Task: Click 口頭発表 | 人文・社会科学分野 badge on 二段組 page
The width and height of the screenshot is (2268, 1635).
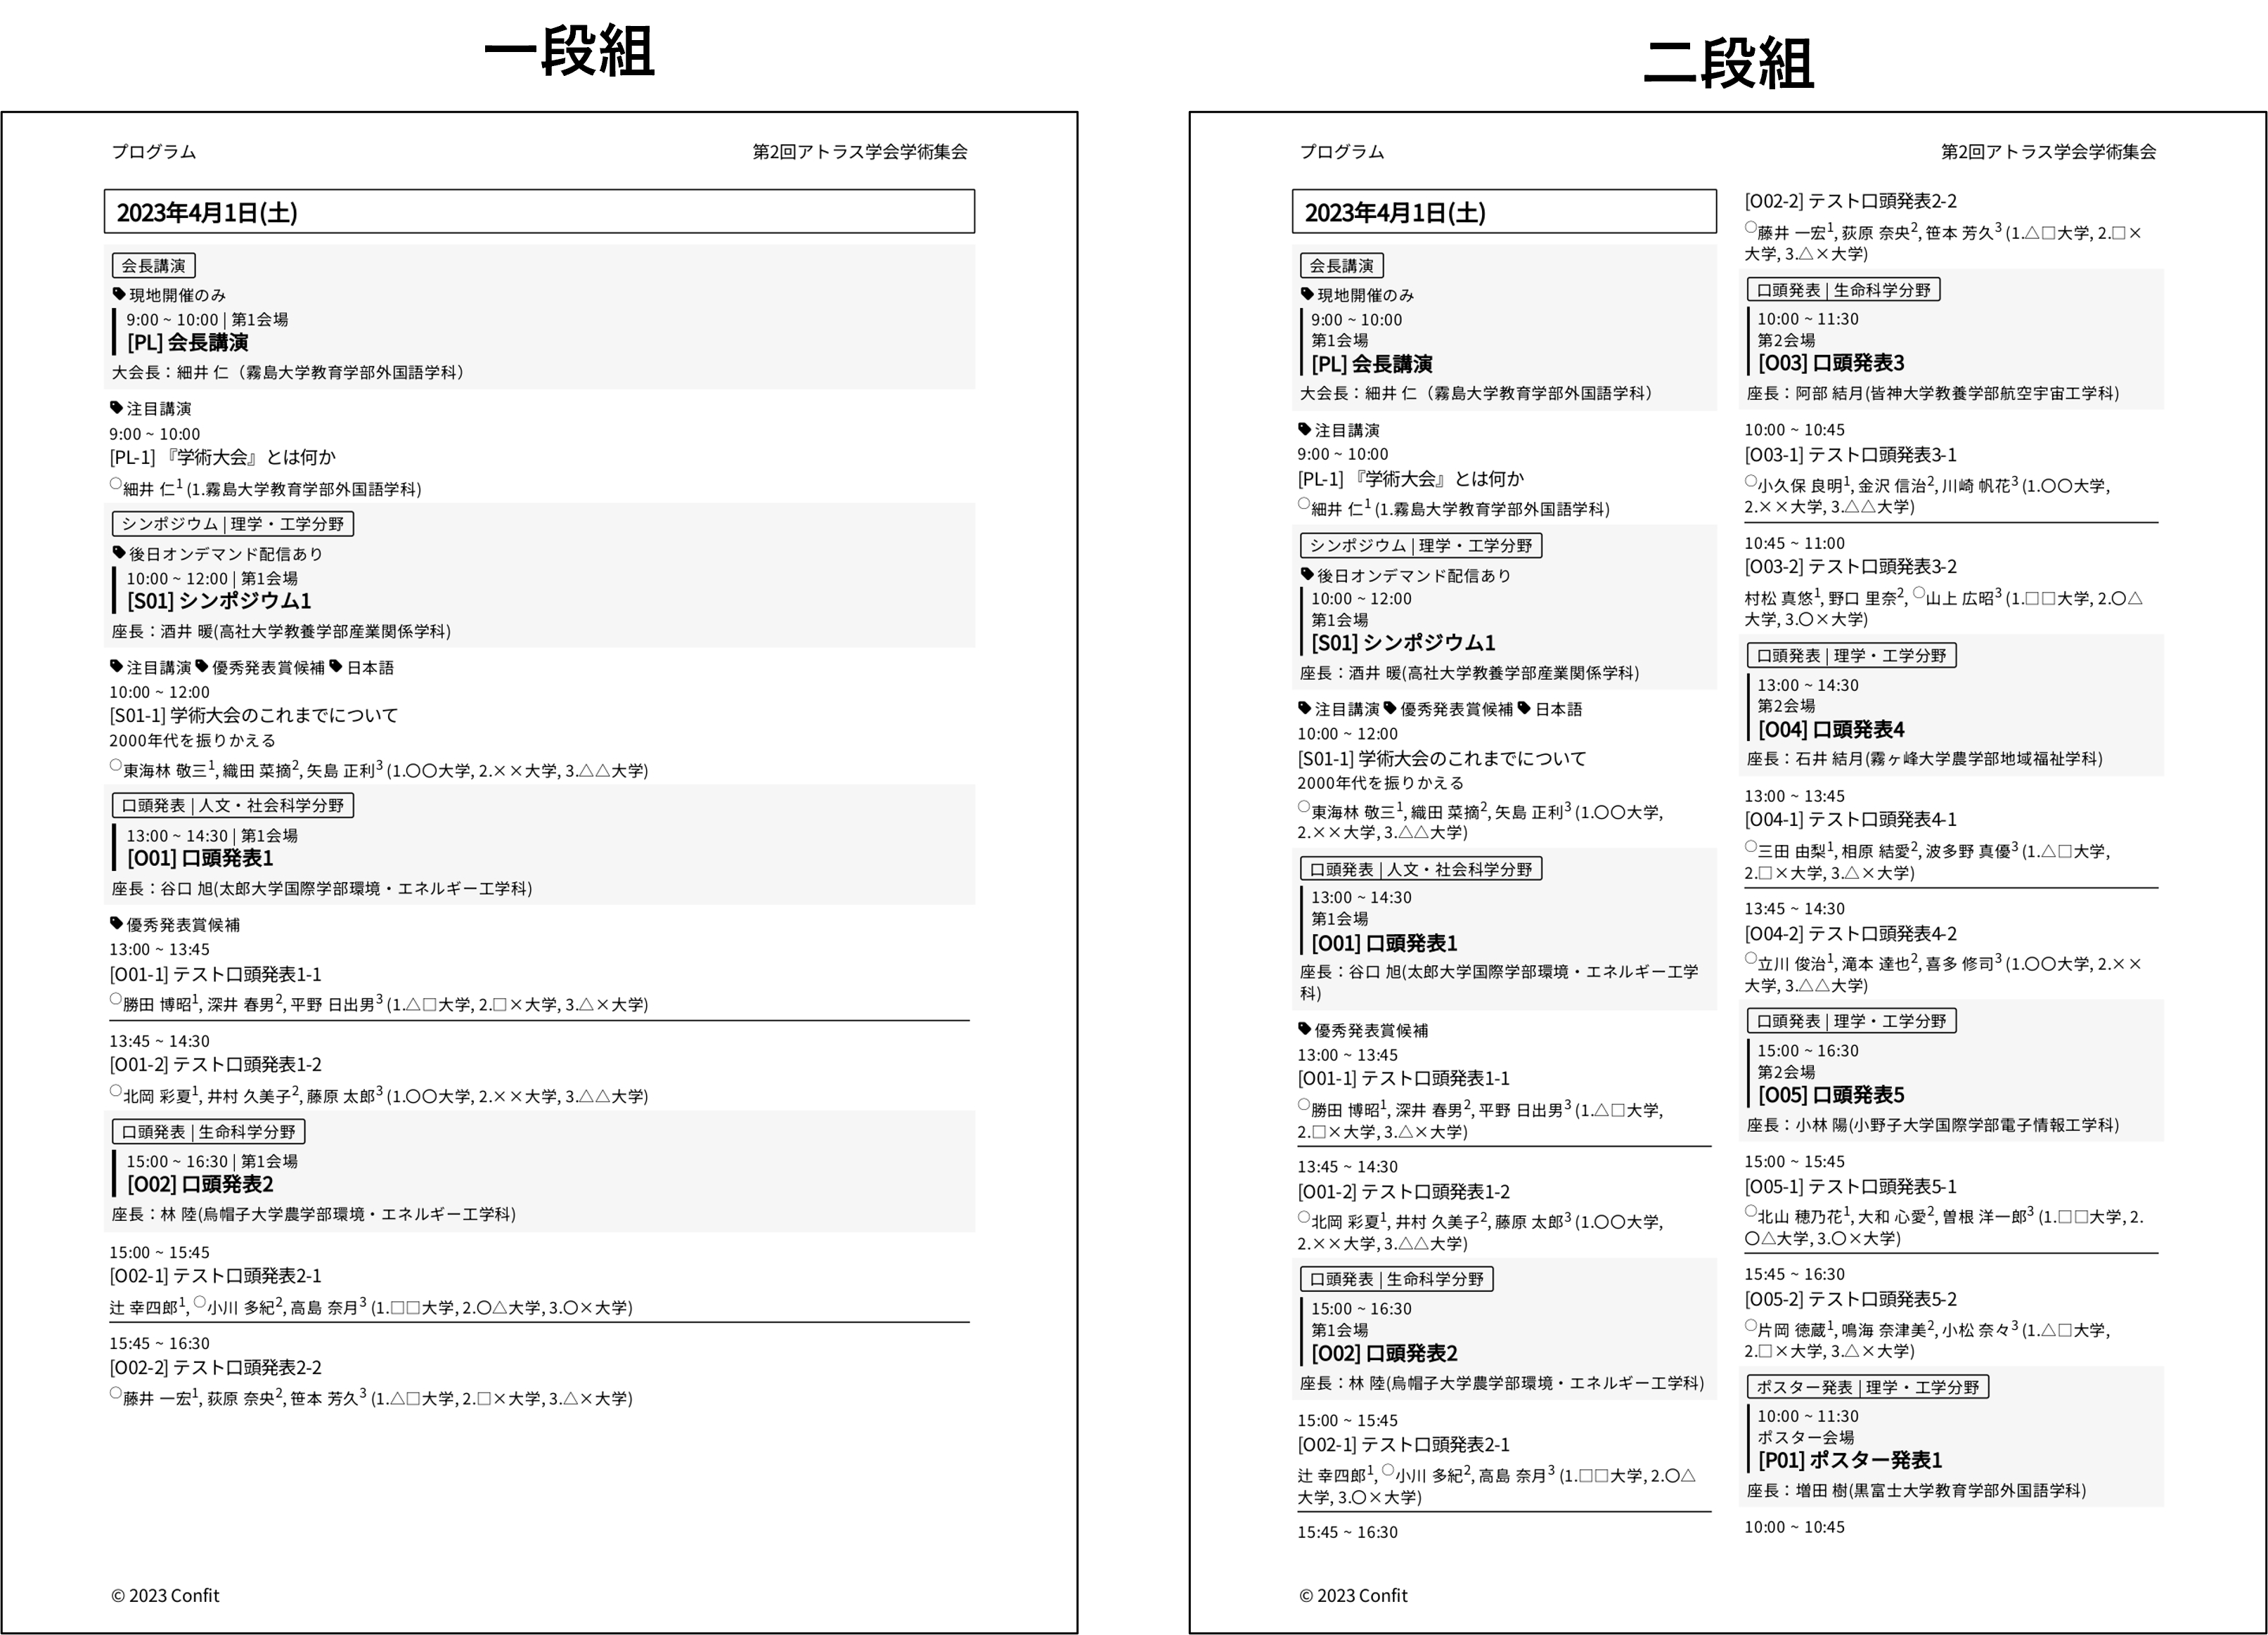Action: click(1420, 869)
